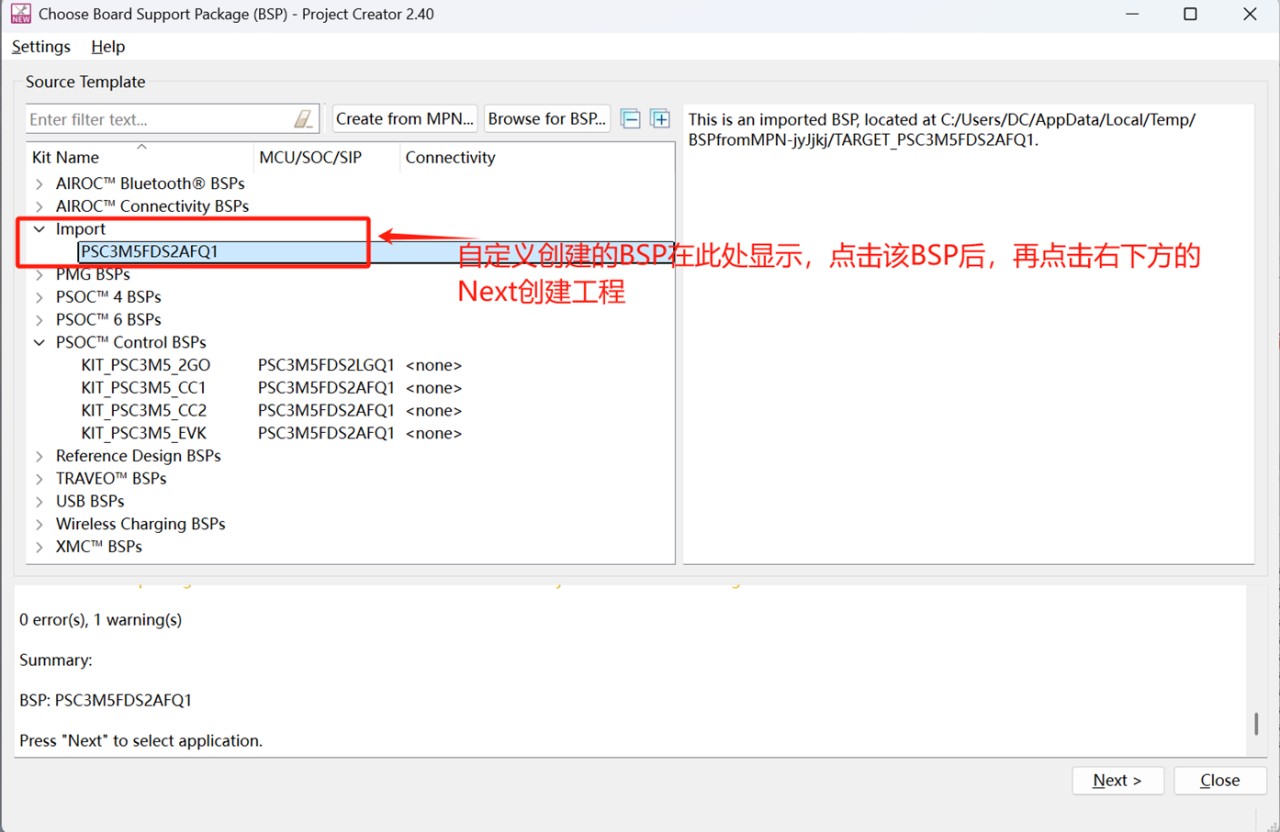Viewport: 1280px width, 832px height.
Task: Click the expand all tree icon
Action: [660, 119]
